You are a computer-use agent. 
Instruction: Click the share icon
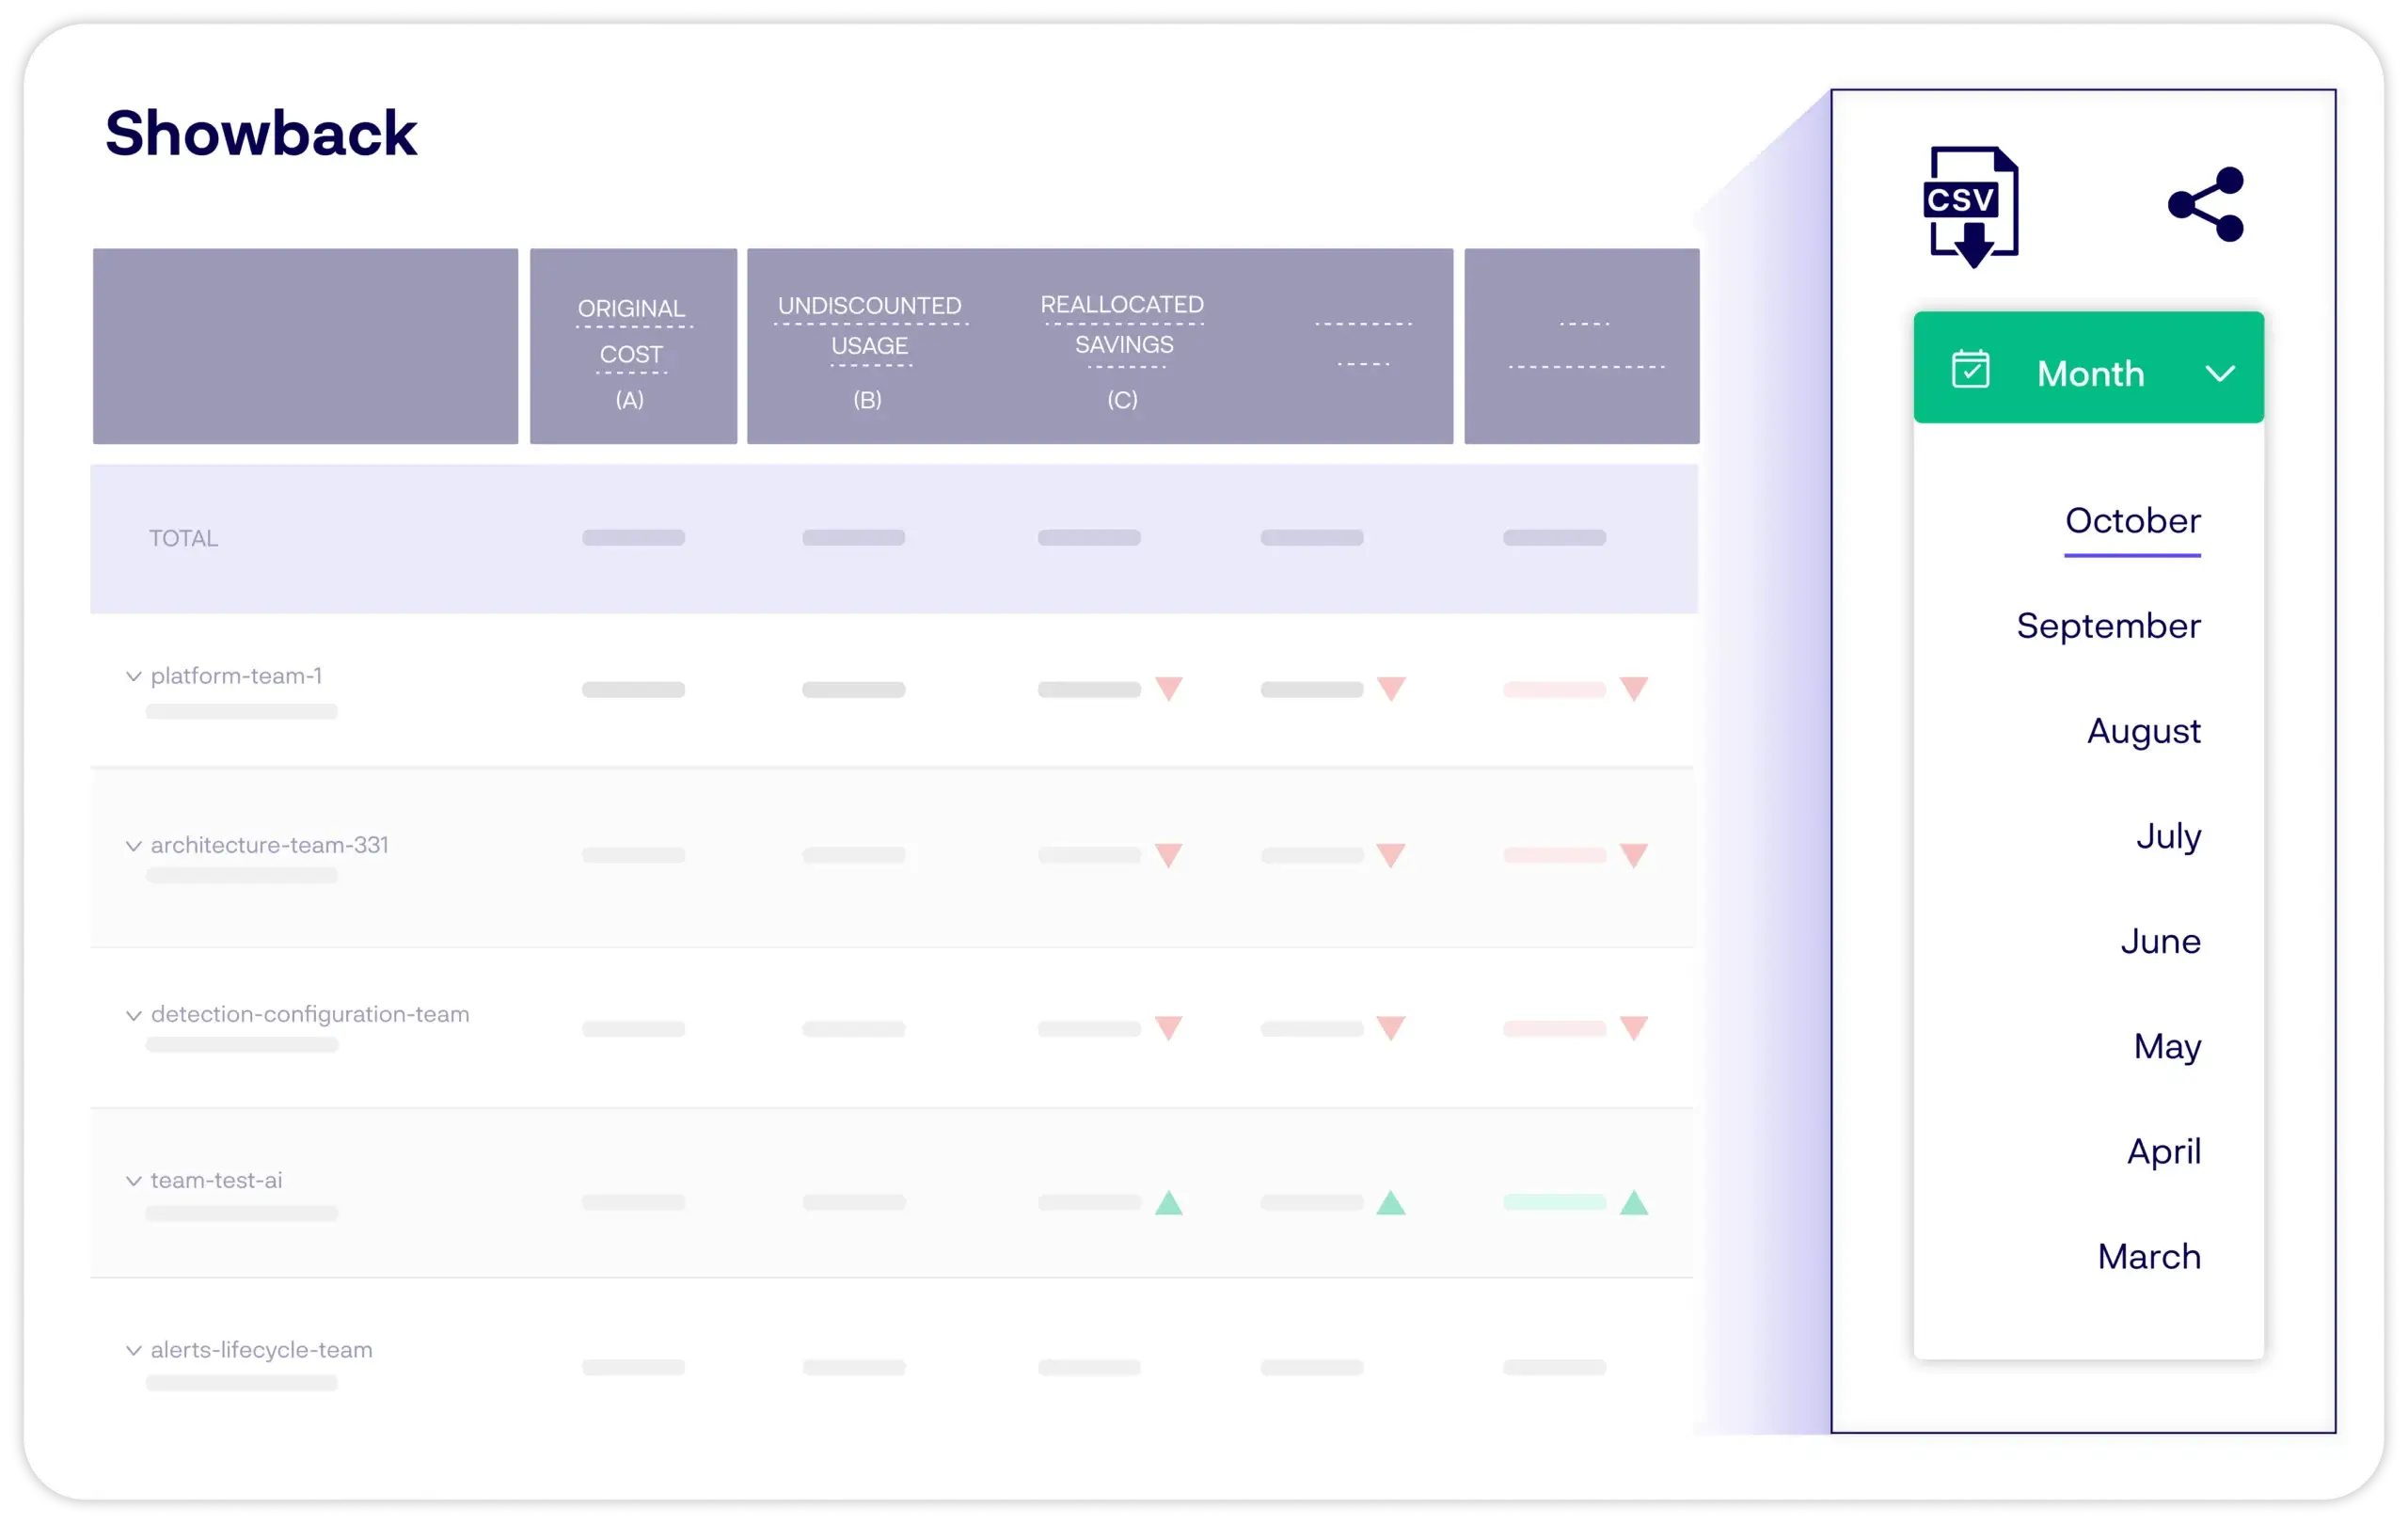coord(2206,204)
